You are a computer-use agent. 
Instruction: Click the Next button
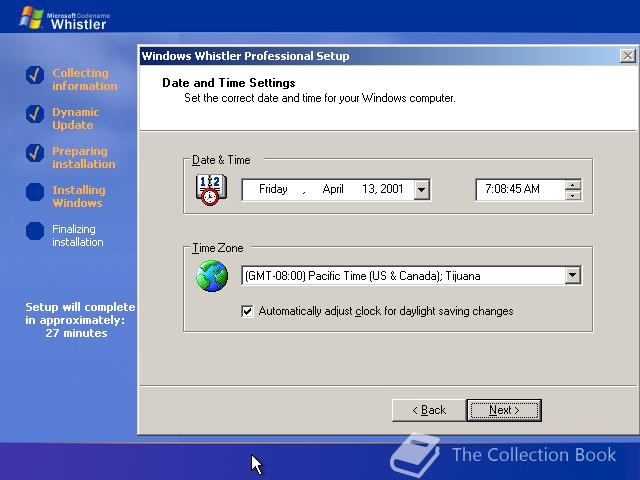[x=504, y=410]
